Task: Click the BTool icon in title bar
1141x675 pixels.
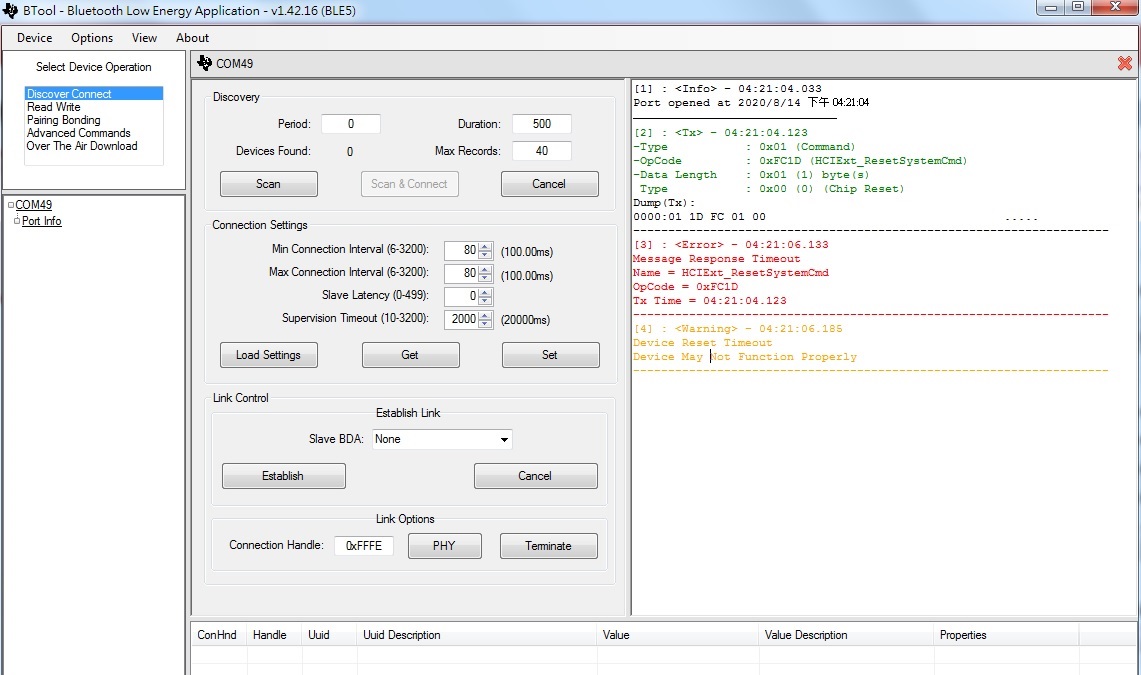Action: 11,9
